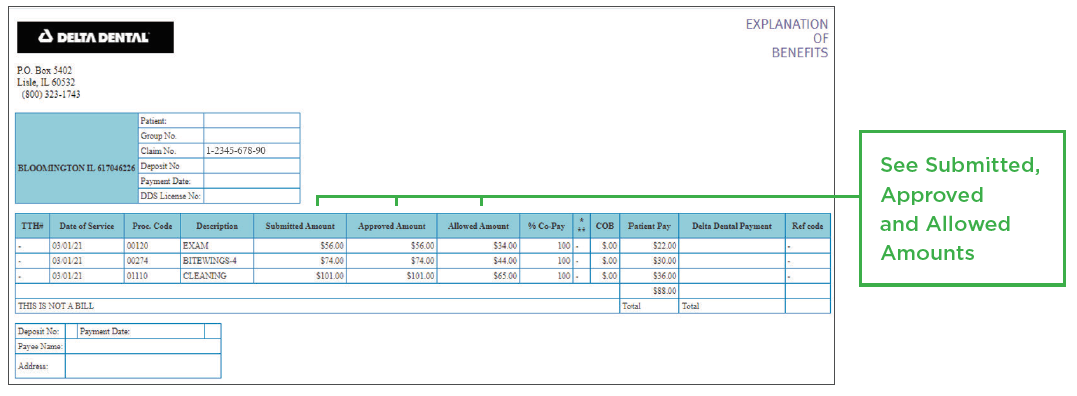Screen dimensions: 1077x396
Task: Click the Delta Dental logo
Action: pyautogui.click(x=95, y=37)
